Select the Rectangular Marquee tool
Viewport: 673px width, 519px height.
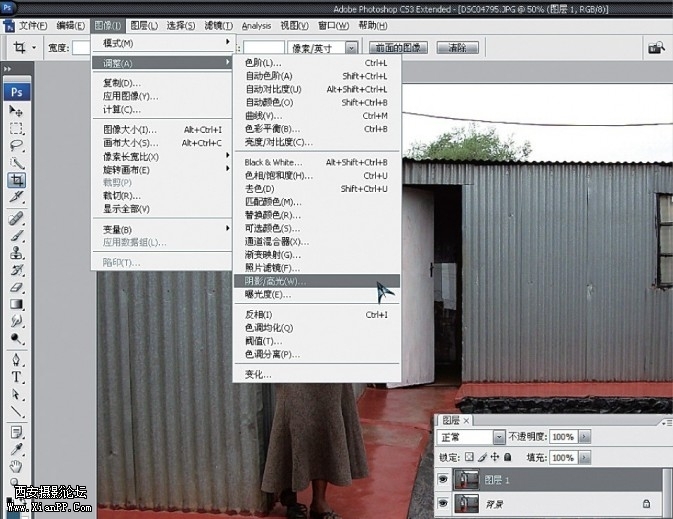[x=17, y=128]
